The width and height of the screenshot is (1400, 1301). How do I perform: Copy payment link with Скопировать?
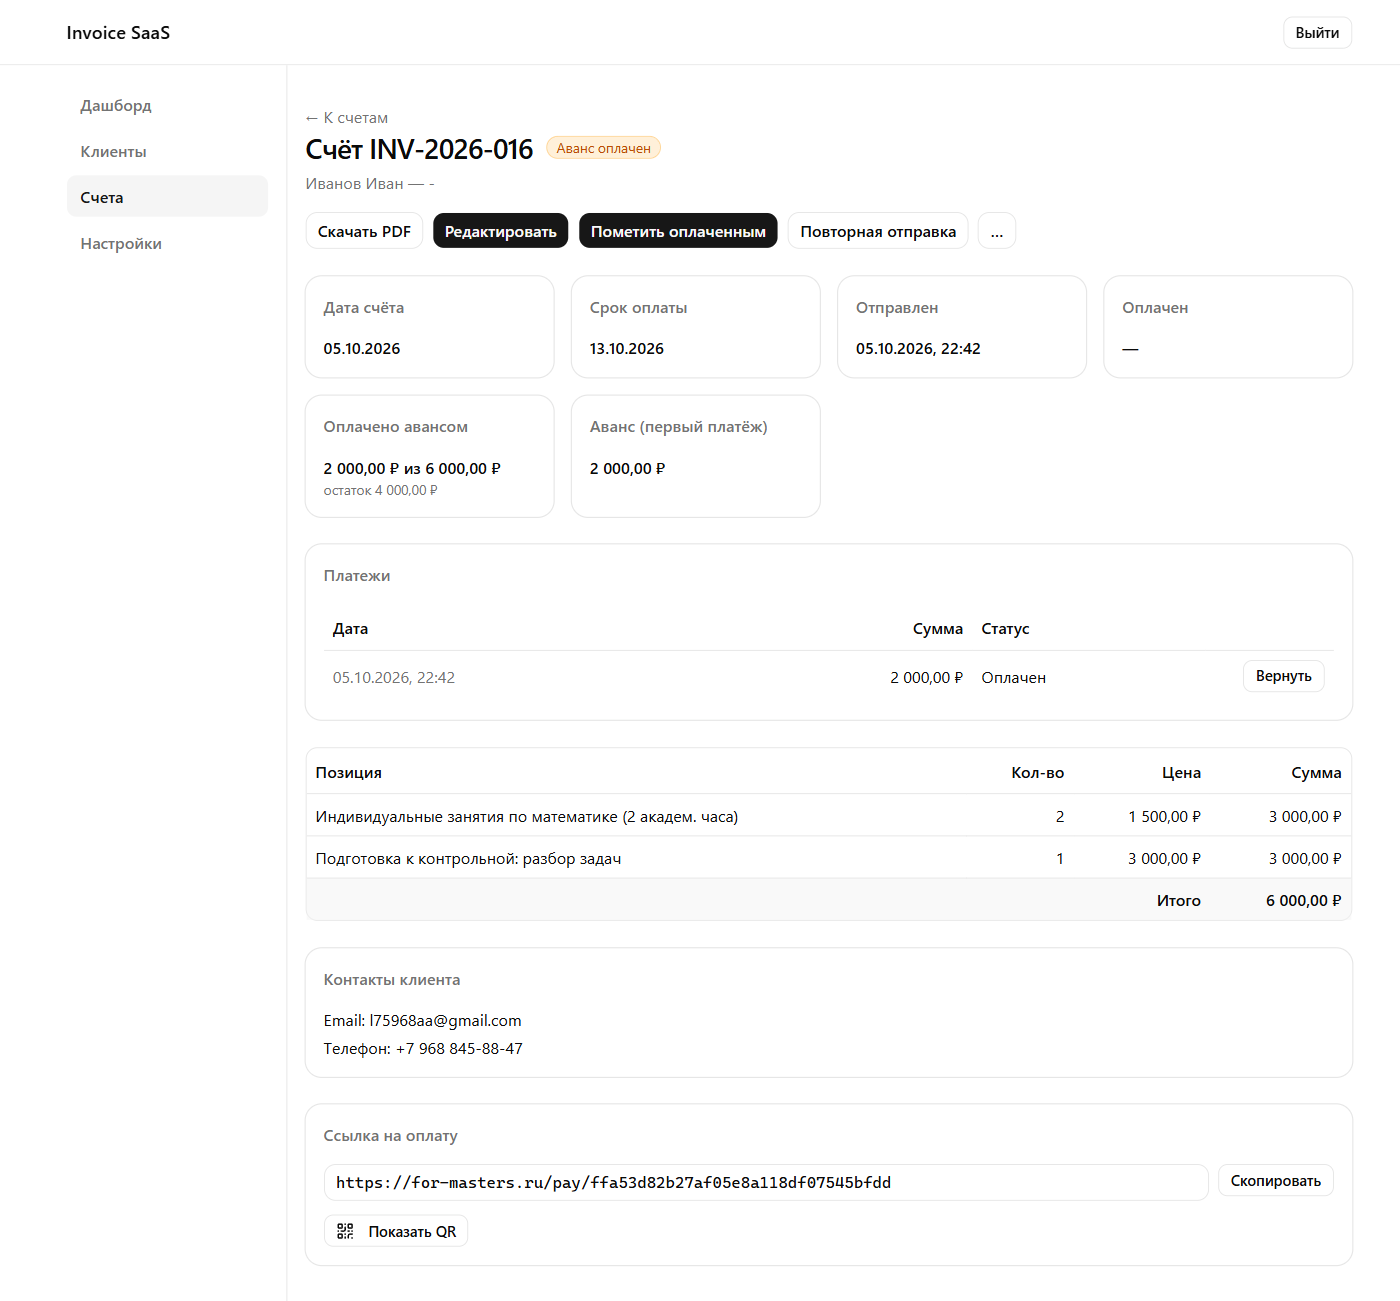1276,1181
